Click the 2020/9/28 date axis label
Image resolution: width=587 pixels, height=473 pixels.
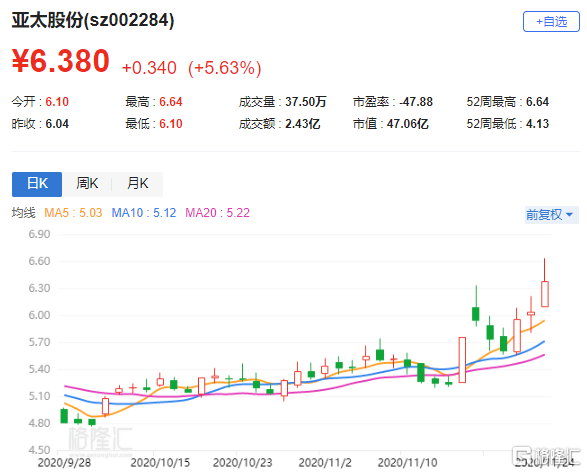(x=64, y=463)
